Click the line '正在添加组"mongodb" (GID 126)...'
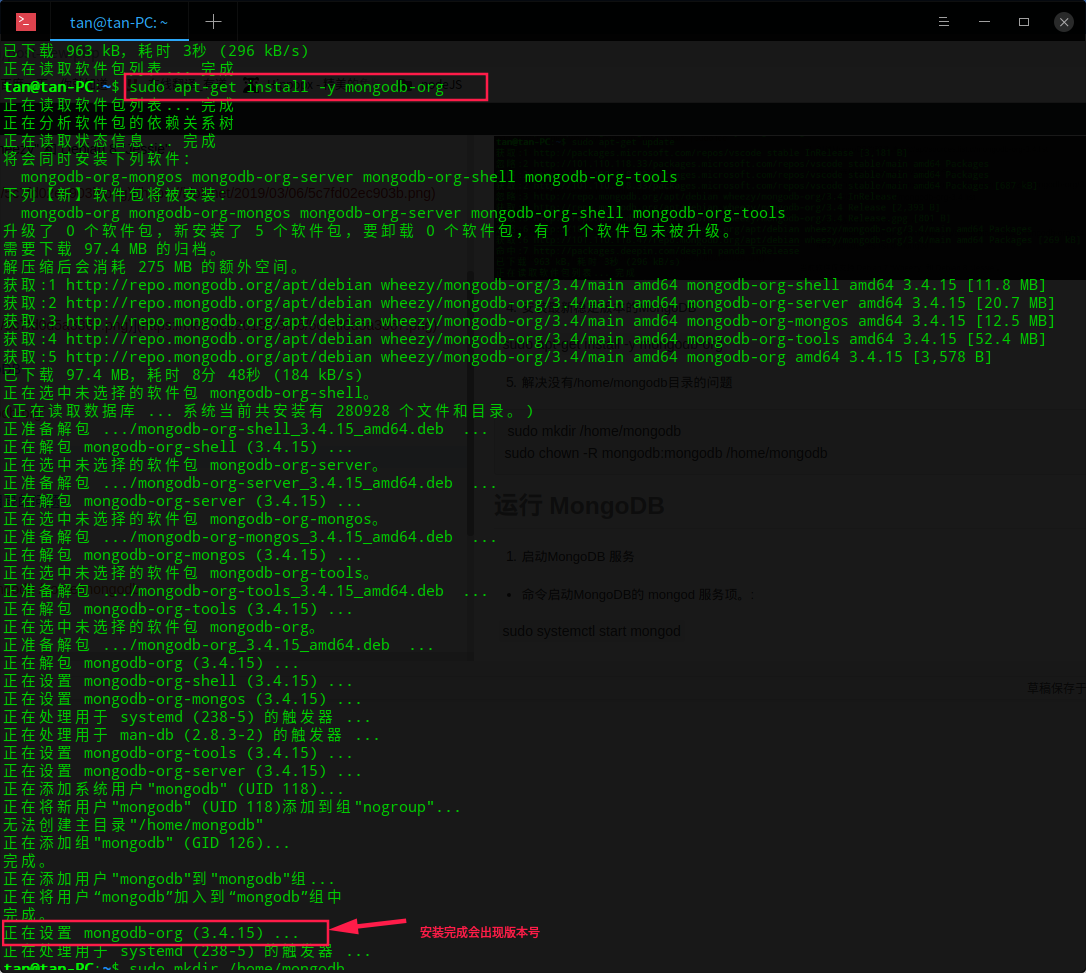The image size is (1086, 973). click(147, 843)
